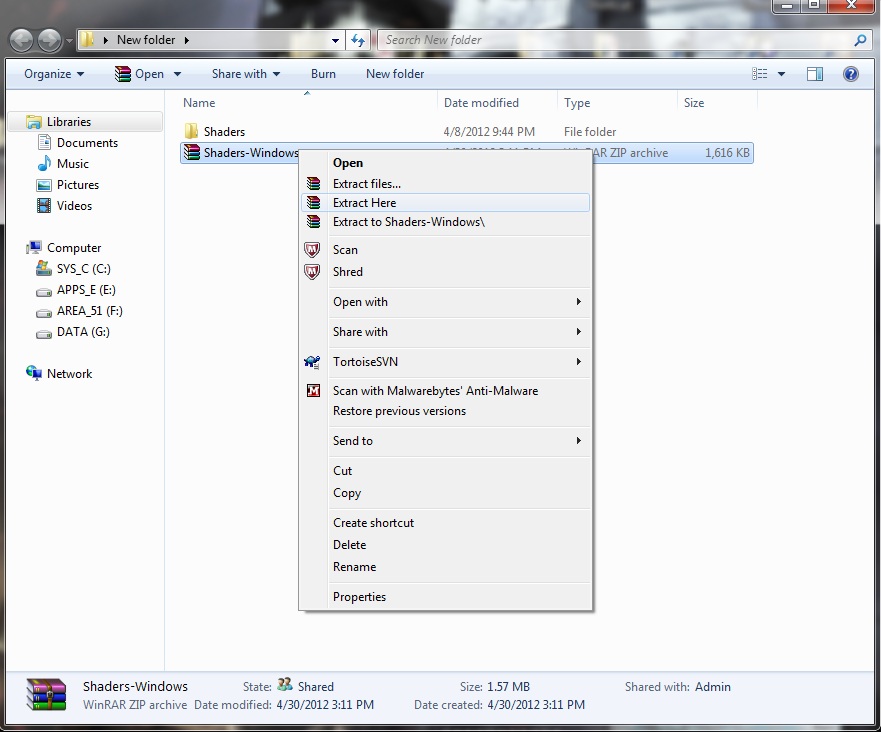Select Delete in the context menu
The image size is (881, 732).
446,544
